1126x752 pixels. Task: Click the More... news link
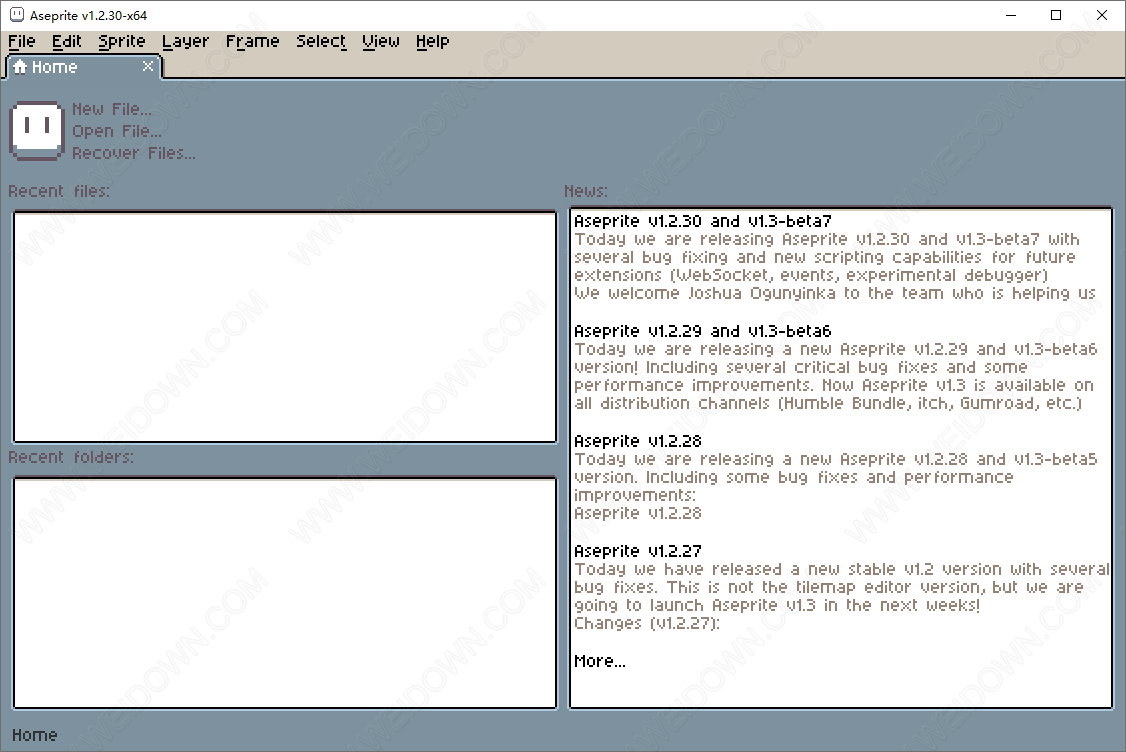point(600,662)
